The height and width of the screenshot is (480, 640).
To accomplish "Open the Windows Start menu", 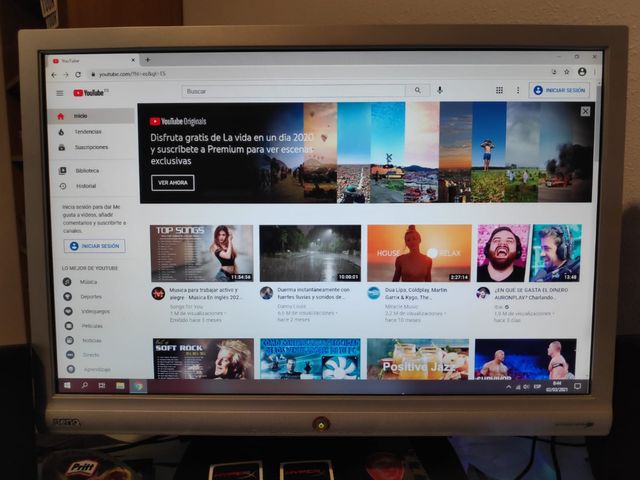I will 68,385.
